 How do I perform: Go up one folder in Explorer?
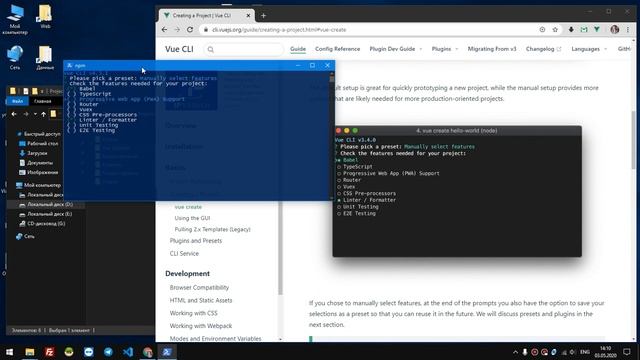tap(44, 114)
